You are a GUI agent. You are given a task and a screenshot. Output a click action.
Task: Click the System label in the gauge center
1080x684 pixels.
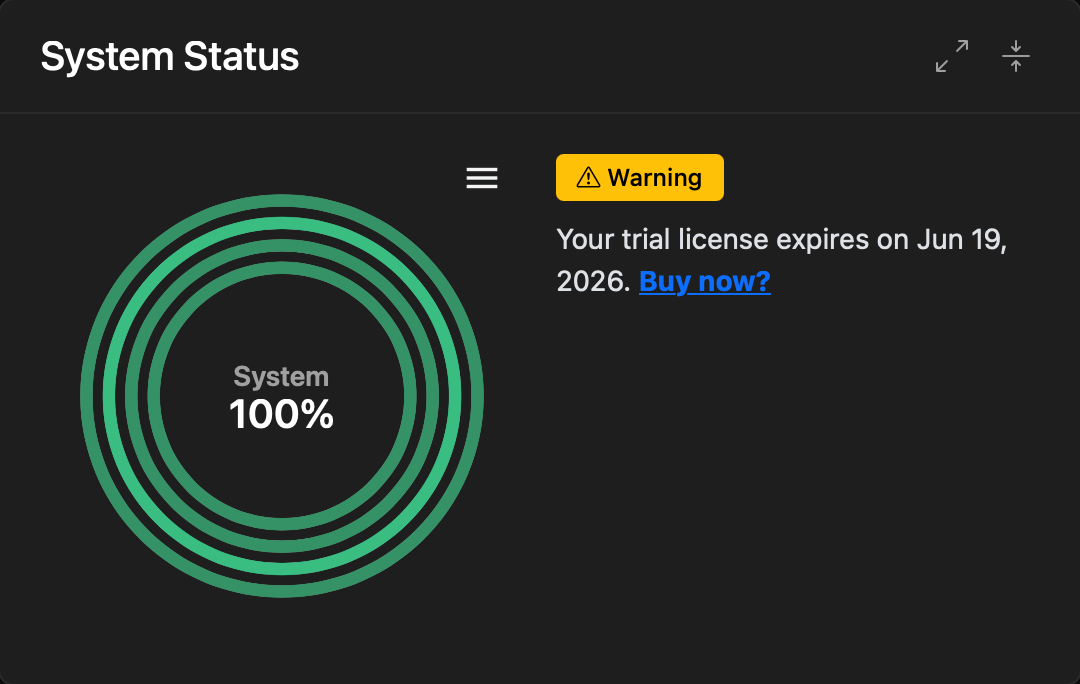tap(281, 377)
